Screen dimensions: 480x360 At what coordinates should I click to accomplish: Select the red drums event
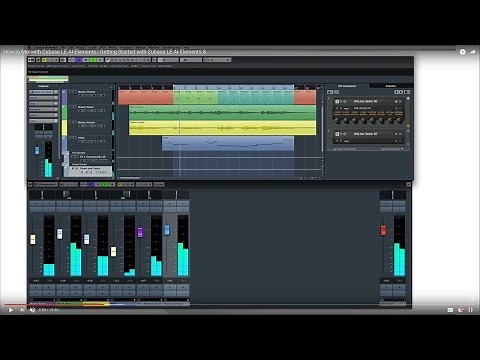[146, 97]
